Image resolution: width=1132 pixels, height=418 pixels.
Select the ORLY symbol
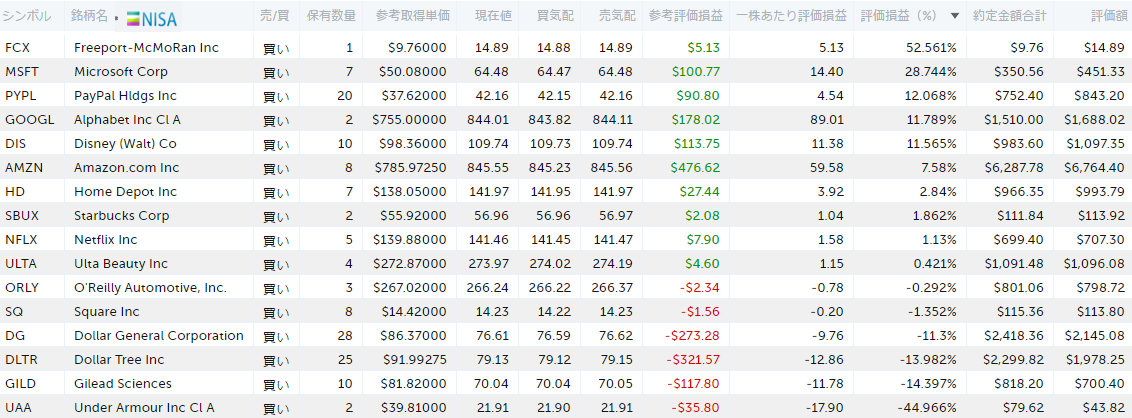click(21, 287)
